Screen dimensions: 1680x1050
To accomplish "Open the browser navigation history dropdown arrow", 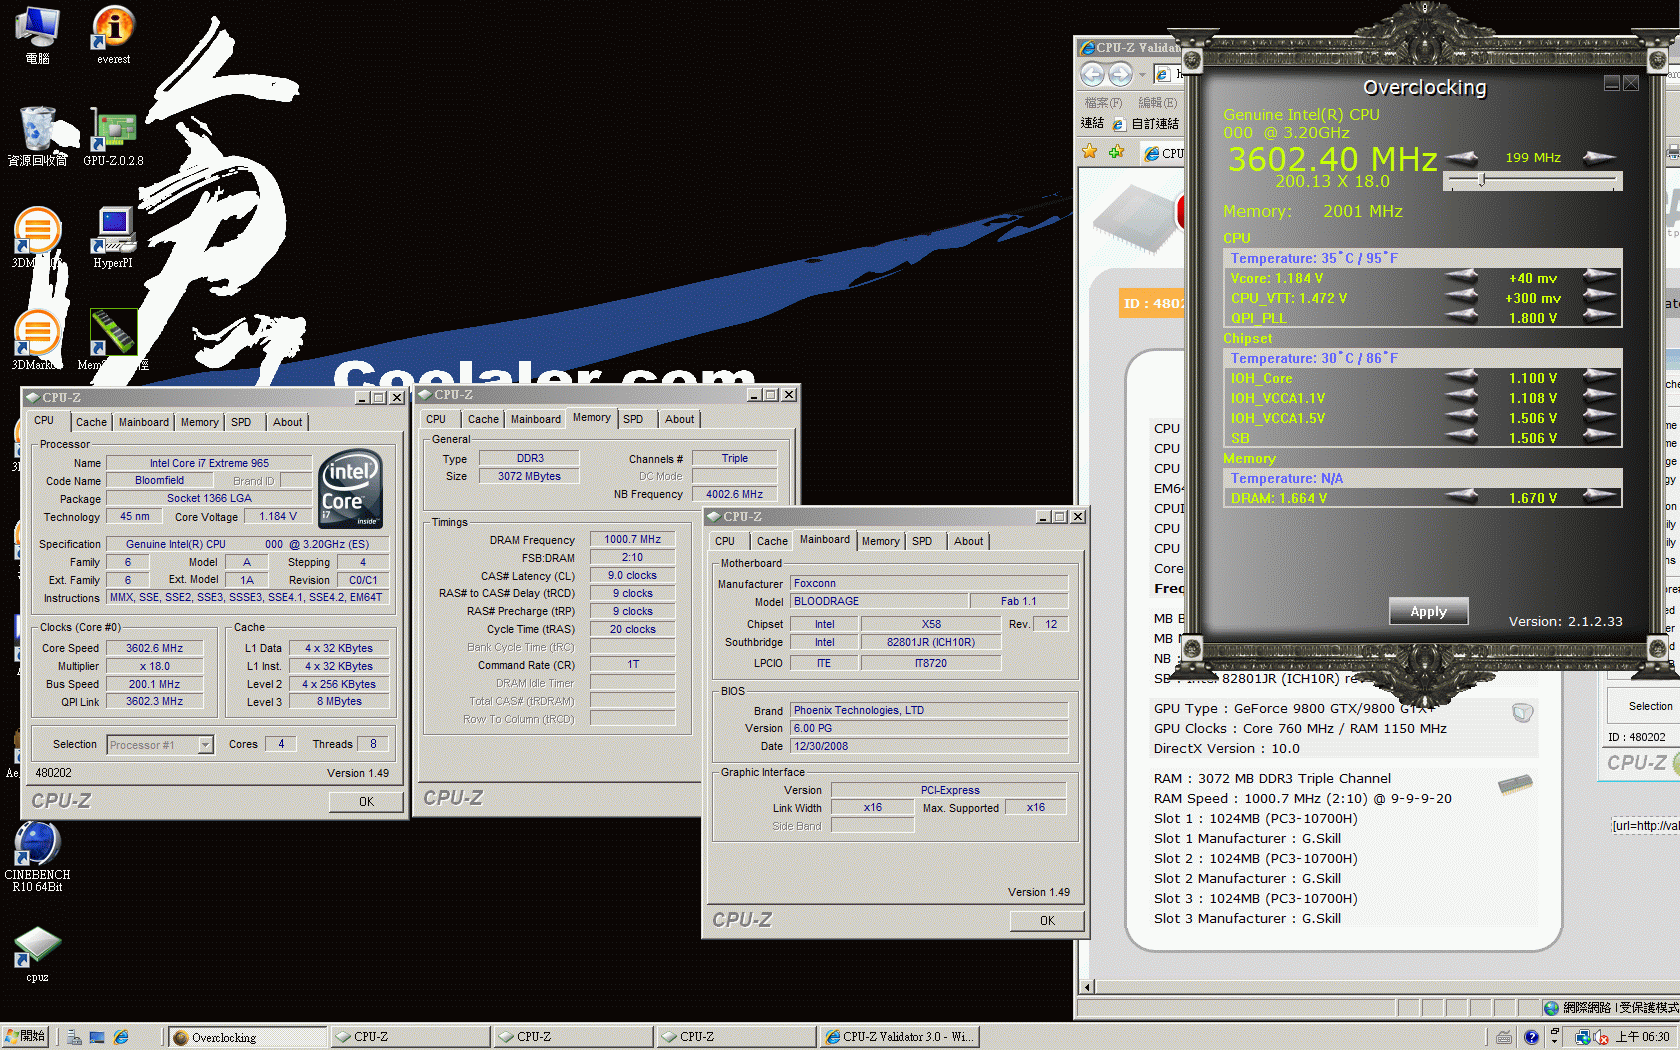I will pyautogui.click(x=1142, y=74).
